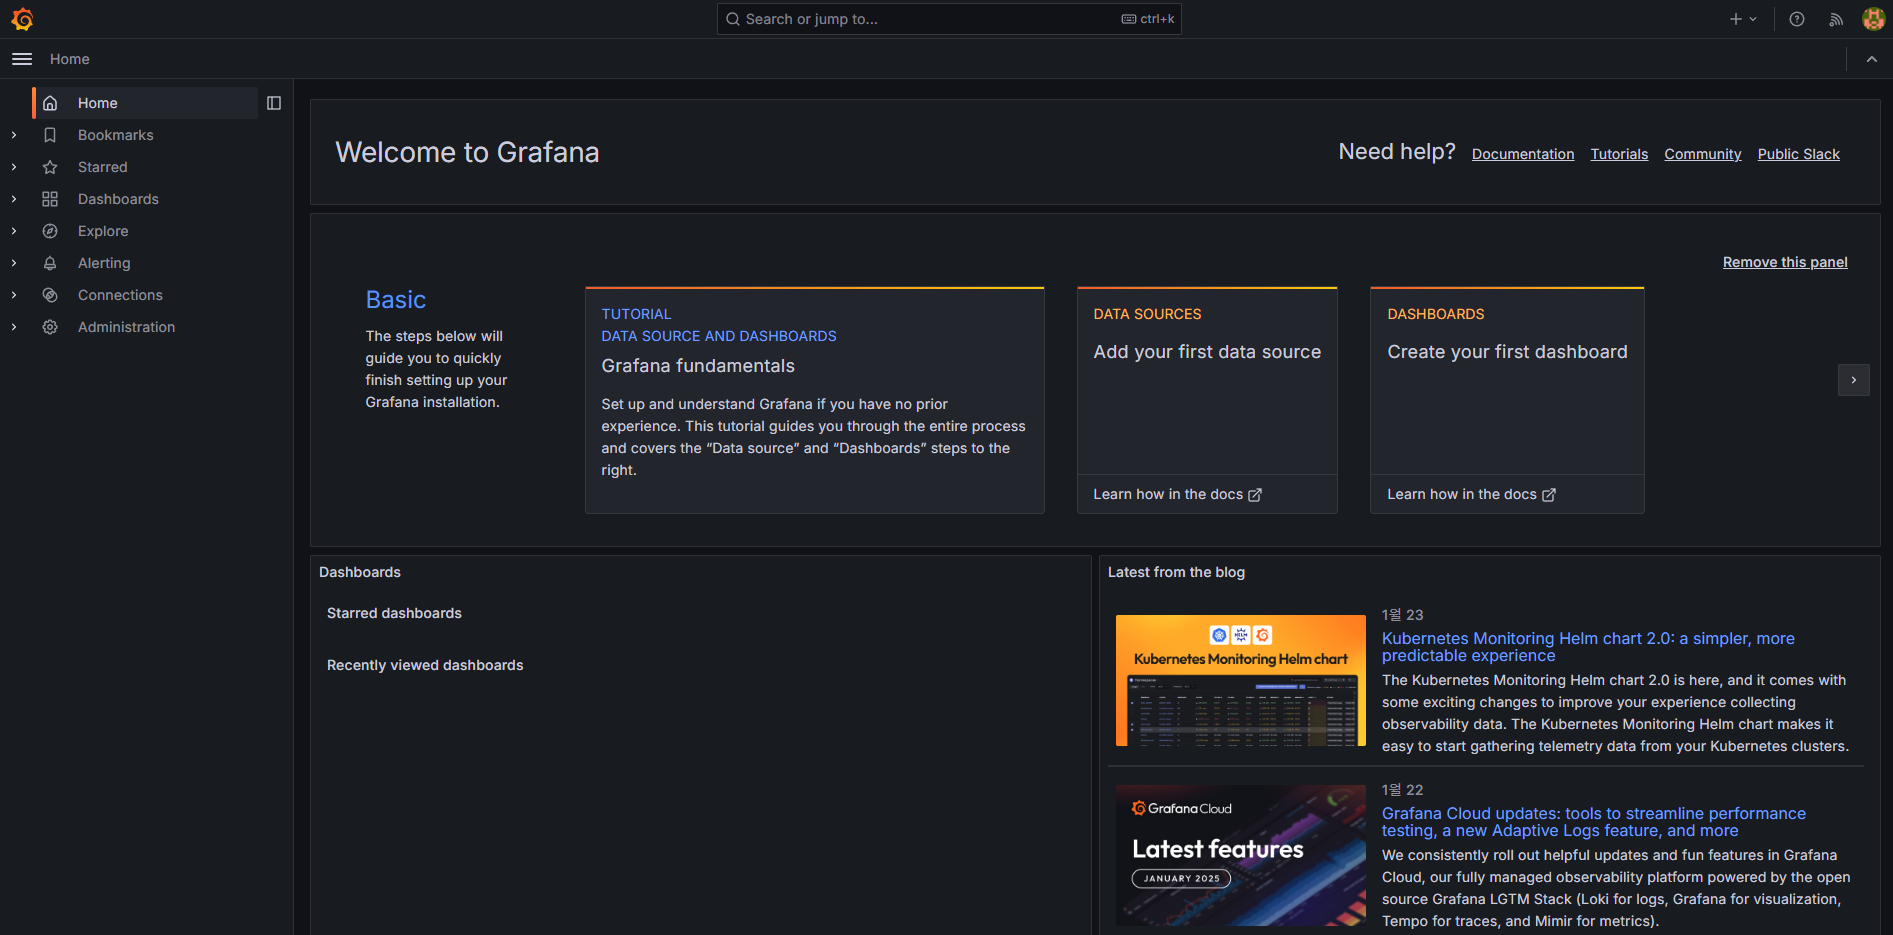Click the Search or jump to field
Screen dimensions: 1893x935
coord(949,19)
